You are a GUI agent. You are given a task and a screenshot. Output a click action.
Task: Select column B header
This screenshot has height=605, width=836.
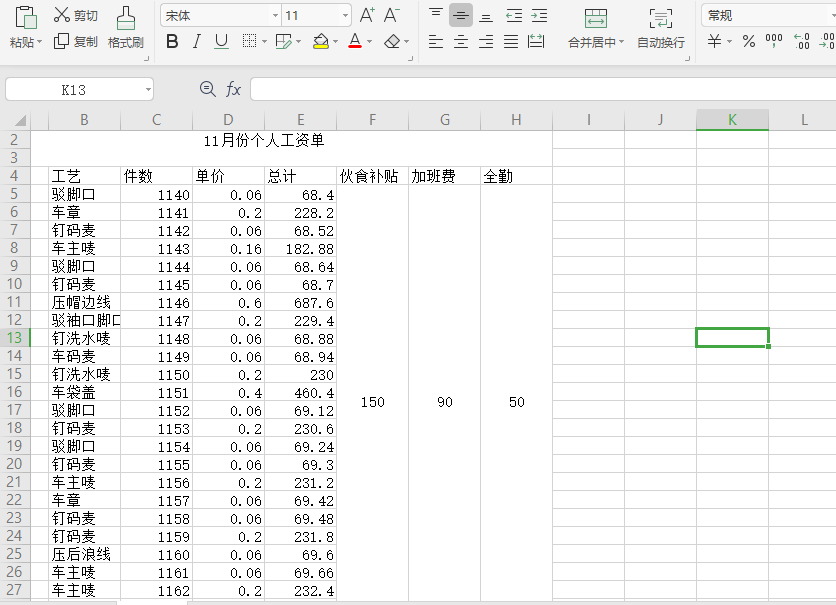point(84,120)
